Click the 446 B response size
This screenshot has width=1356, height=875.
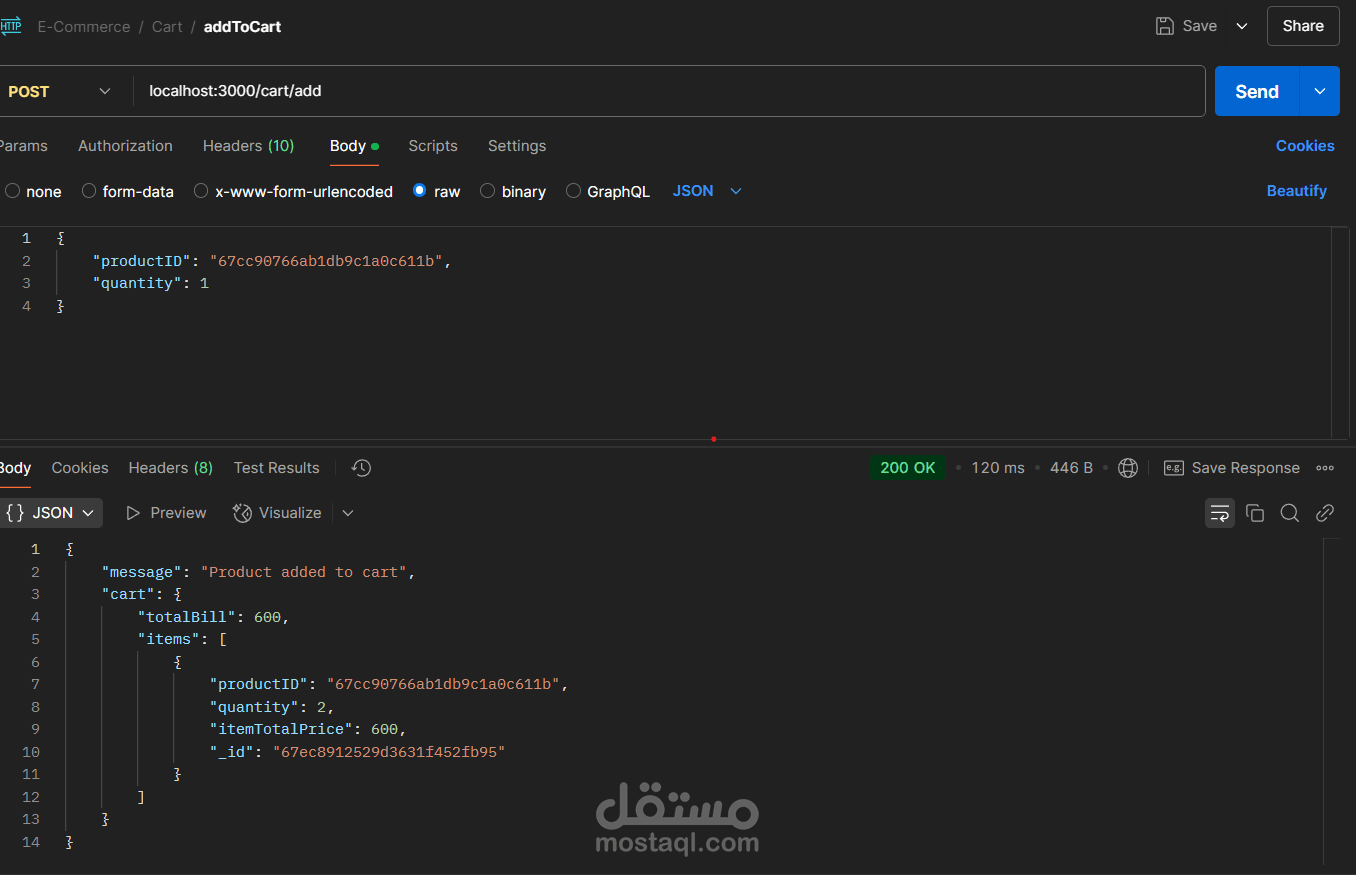pos(1071,468)
